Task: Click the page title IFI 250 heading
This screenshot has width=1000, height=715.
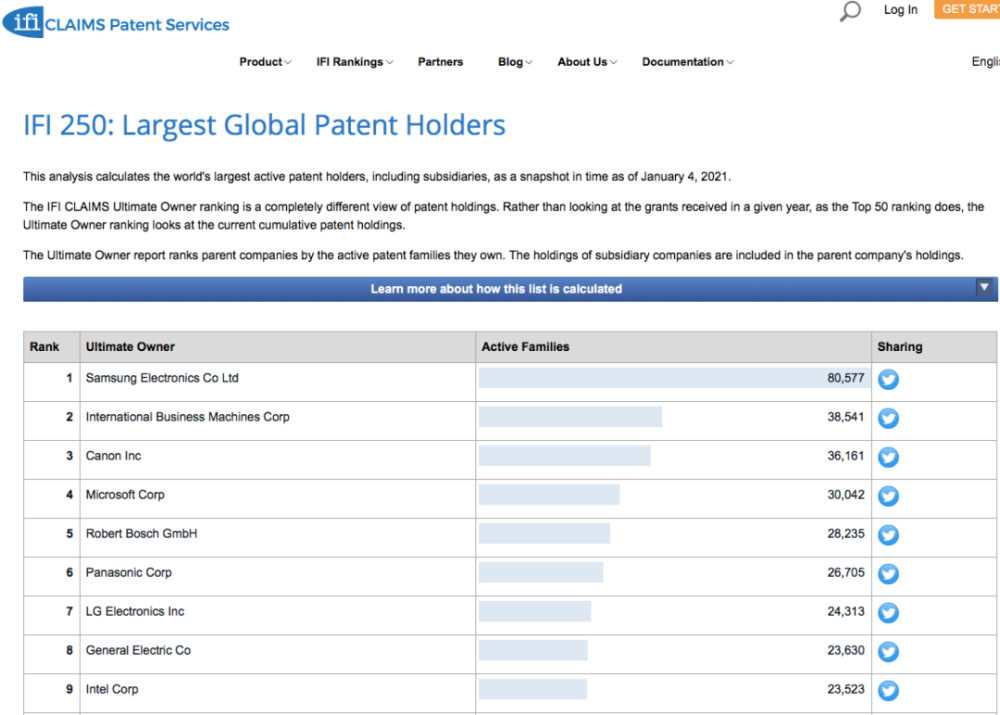Action: 264,125
